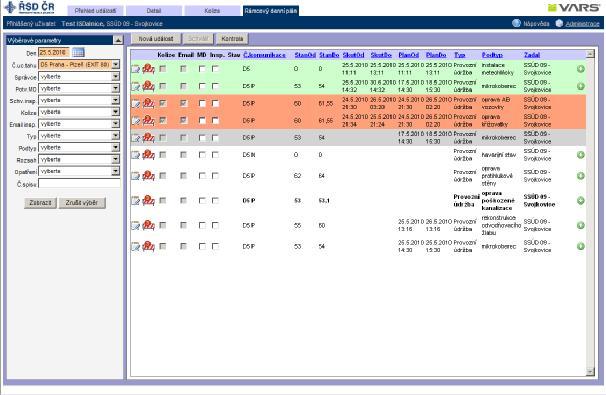The height and width of the screenshot is (395, 606).
Task: Click the Nová událost button
Action: click(156, 39)
